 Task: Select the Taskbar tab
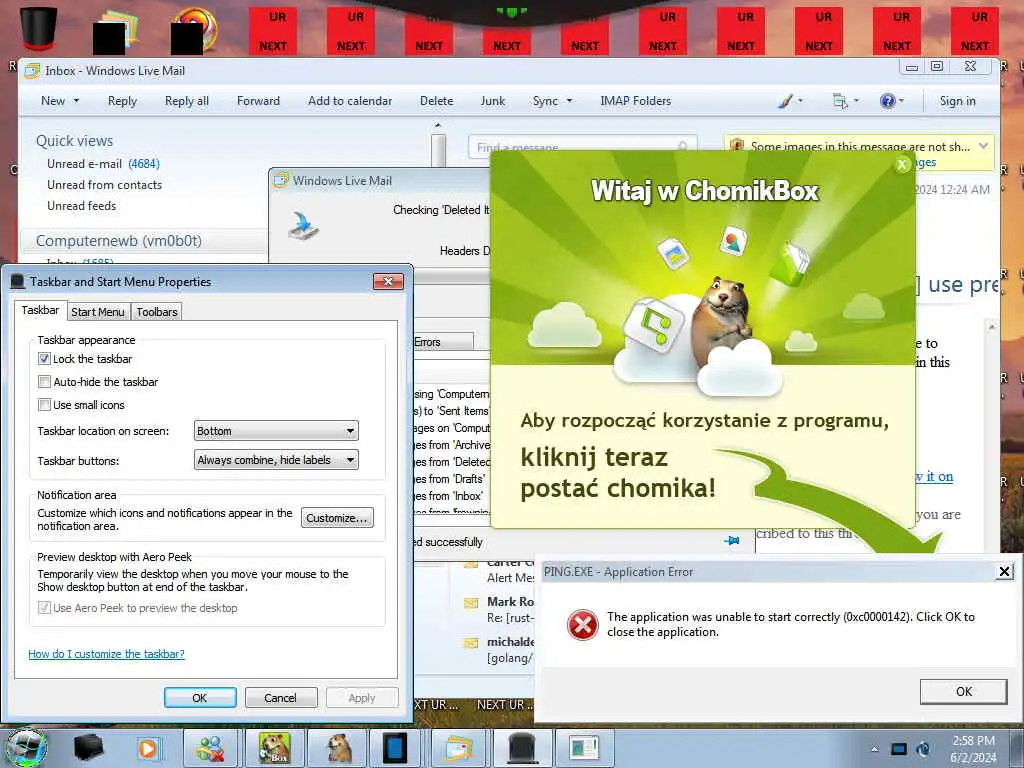tap(40, 310)
